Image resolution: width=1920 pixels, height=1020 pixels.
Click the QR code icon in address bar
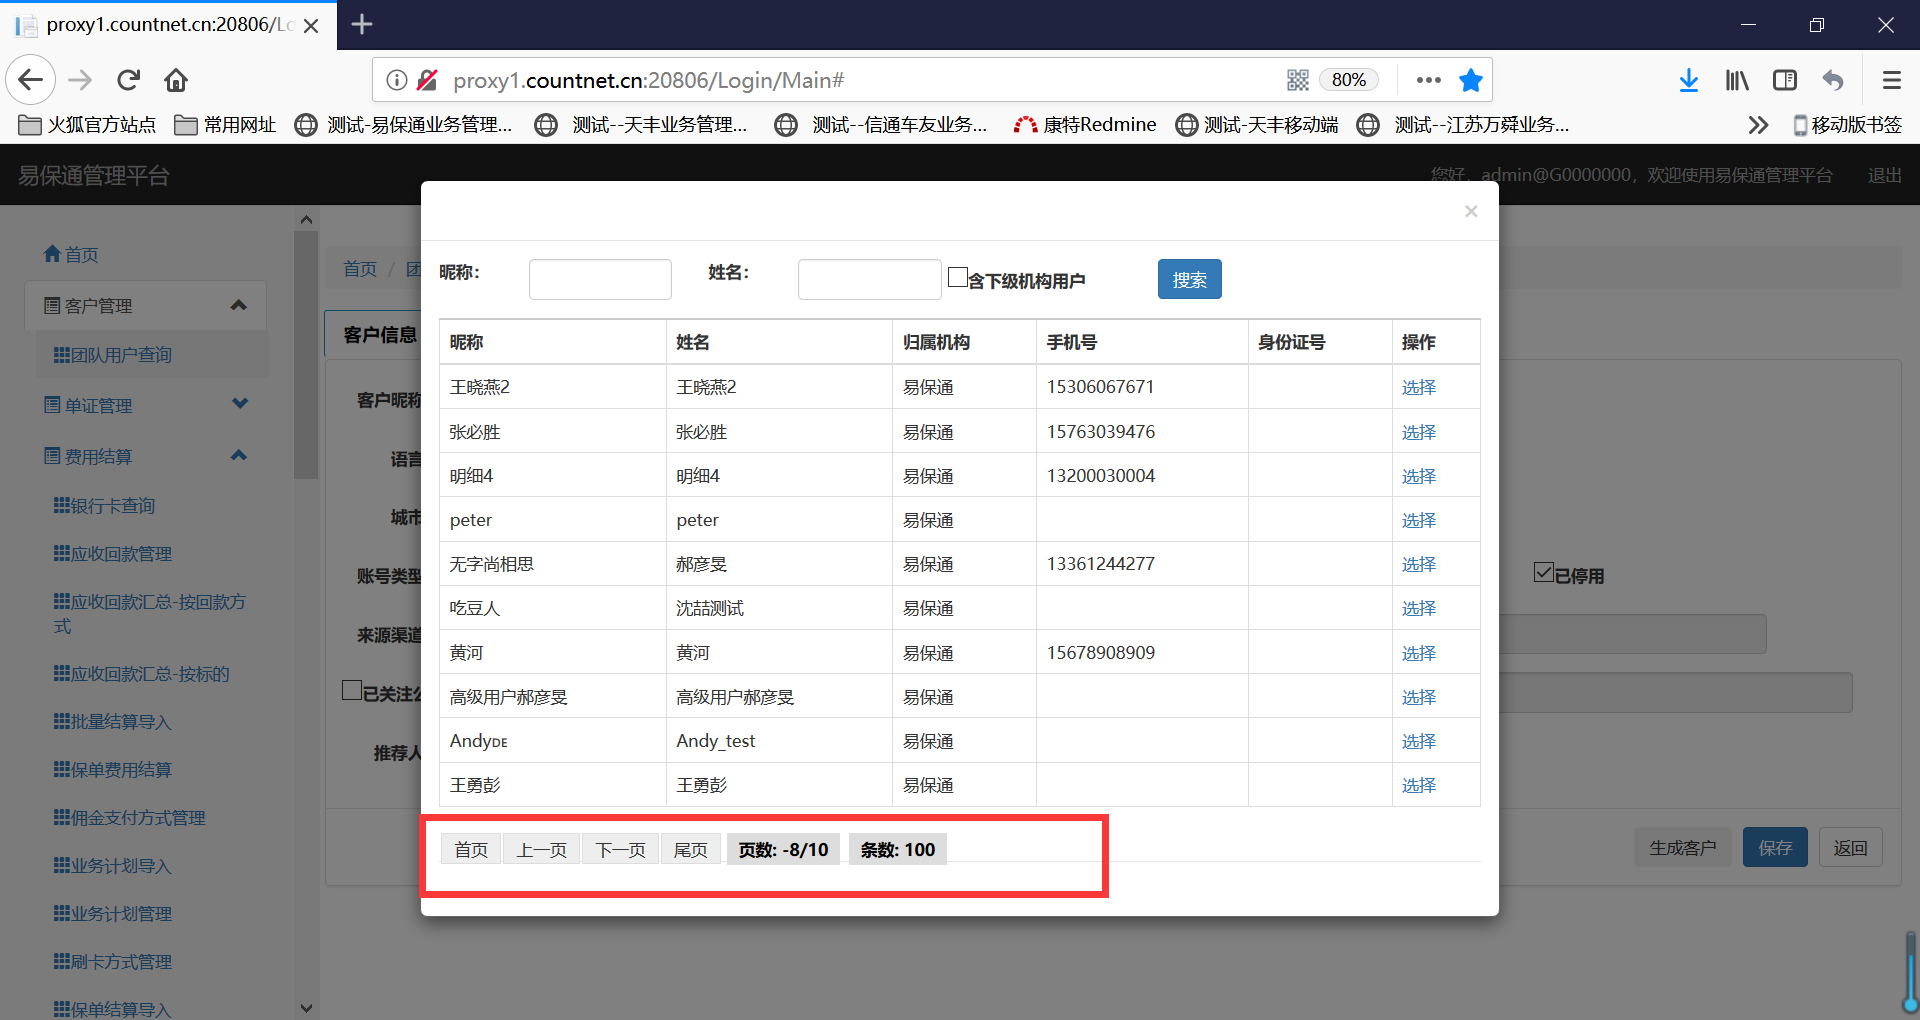coord(1297,80)
